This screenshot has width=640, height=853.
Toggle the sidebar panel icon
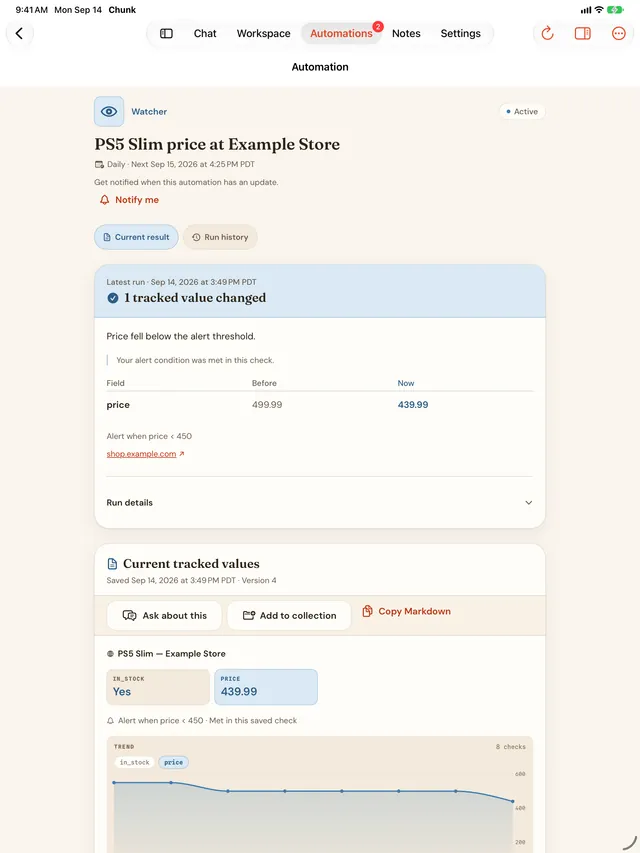coord(167,34)
